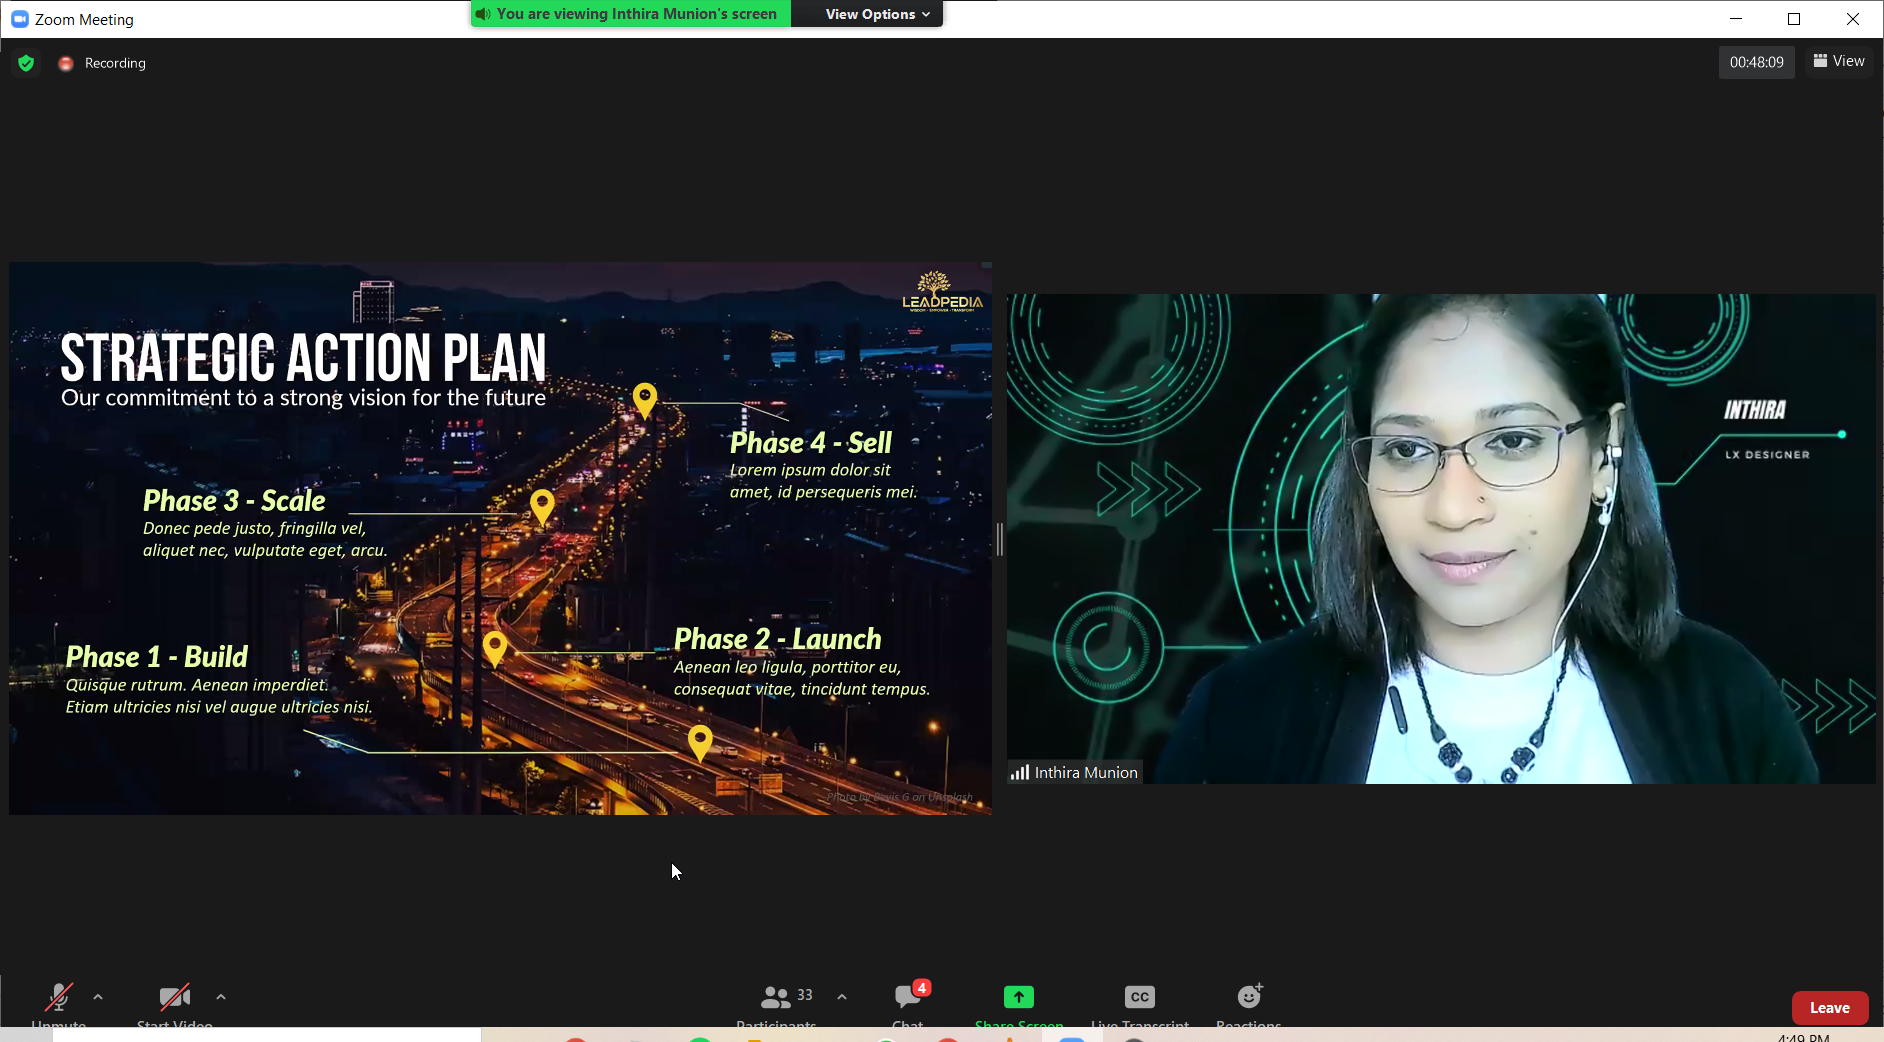Click the bottom yellow map pin for Phase 1
This screenshot has height=1042, width=1884.
700,743
